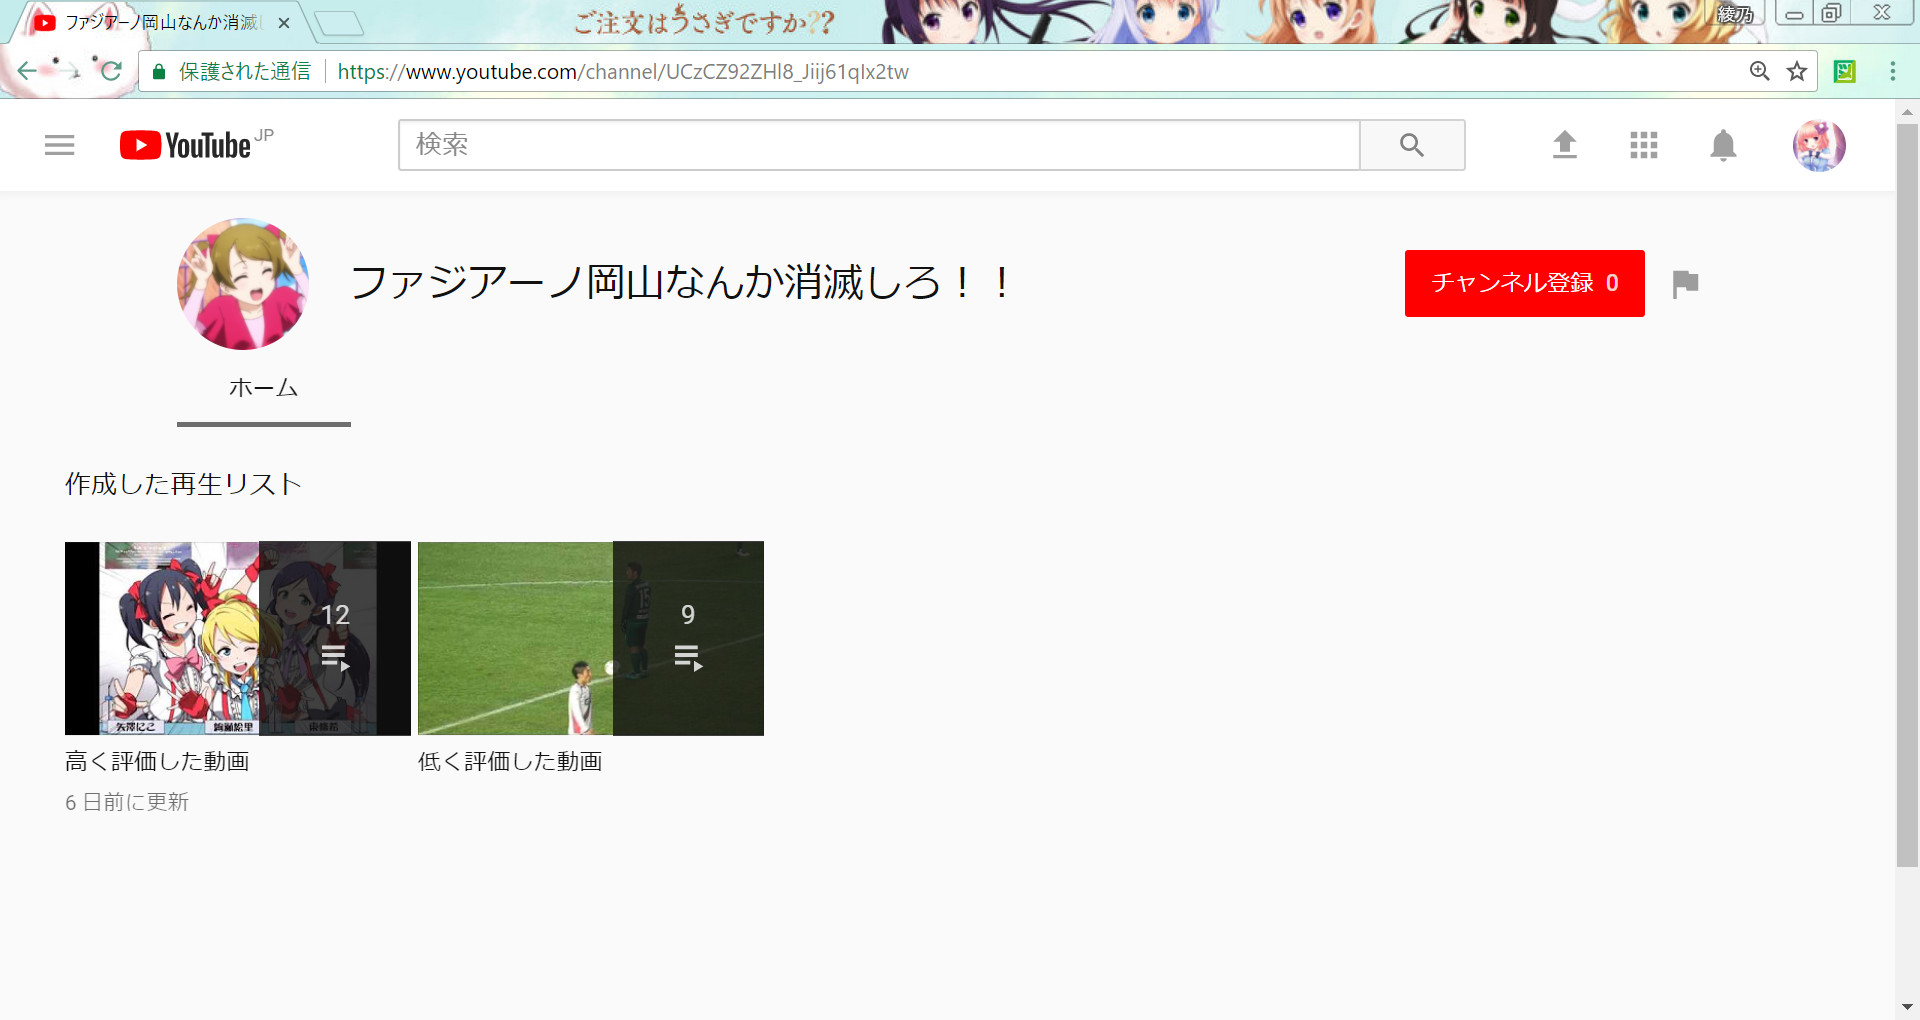
Task: Open Chrome's three-dot menu
Action: pos(1892,71)
